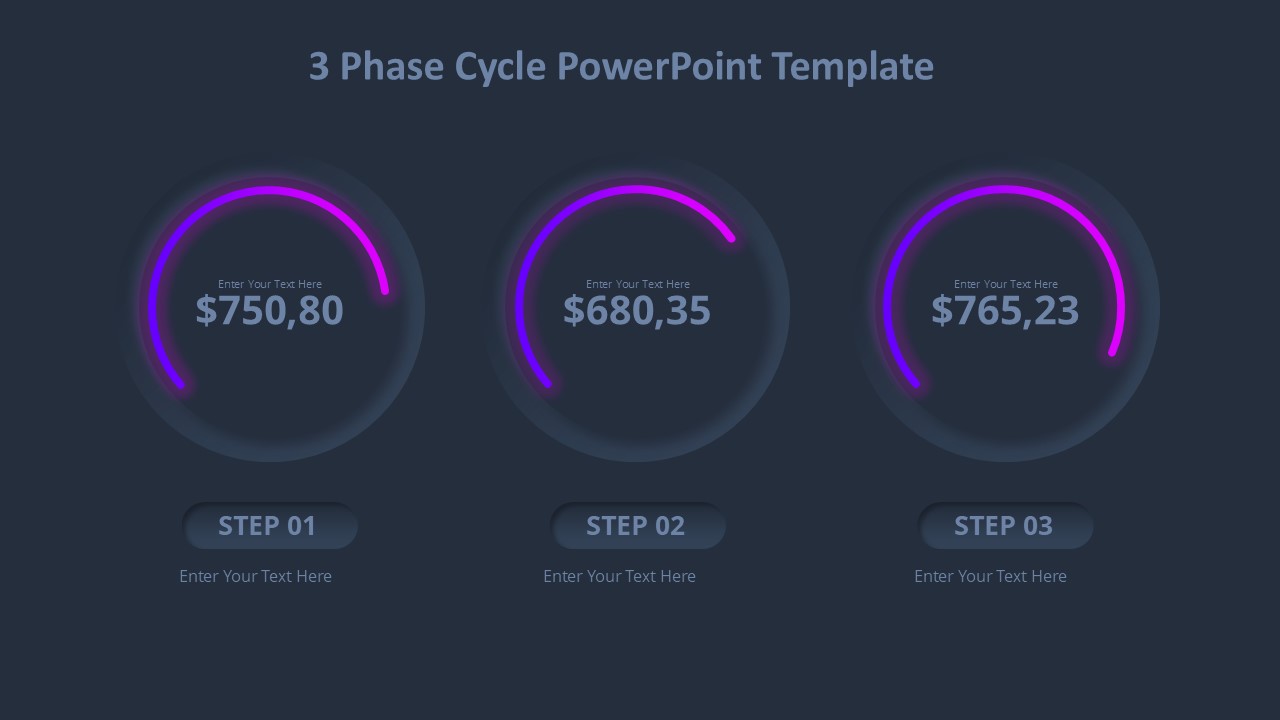
Task: Select the small placeholder text above $680,35
Action: click(638, 284)
